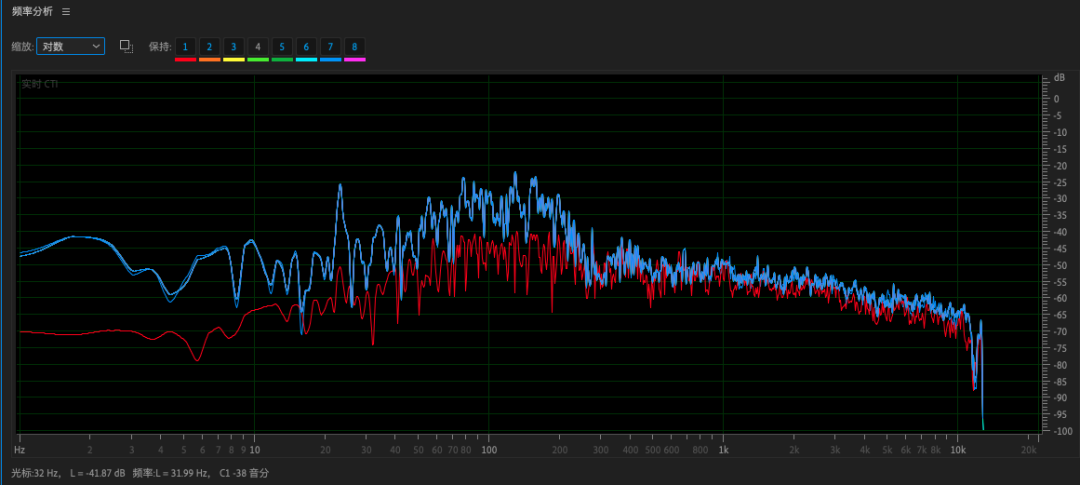1080x485 pixels.
Task: Enable hold button 4
Action: (x=258, y=47)
